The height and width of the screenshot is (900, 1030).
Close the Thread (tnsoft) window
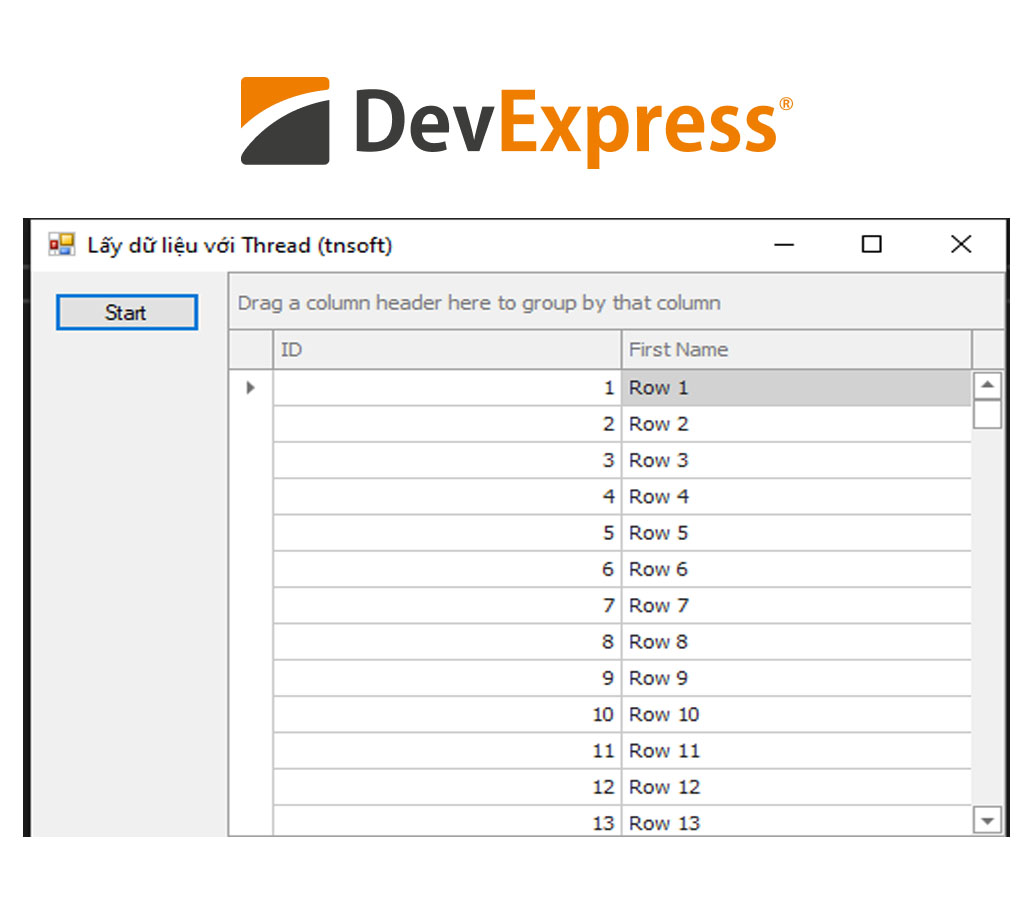[961, 244]
